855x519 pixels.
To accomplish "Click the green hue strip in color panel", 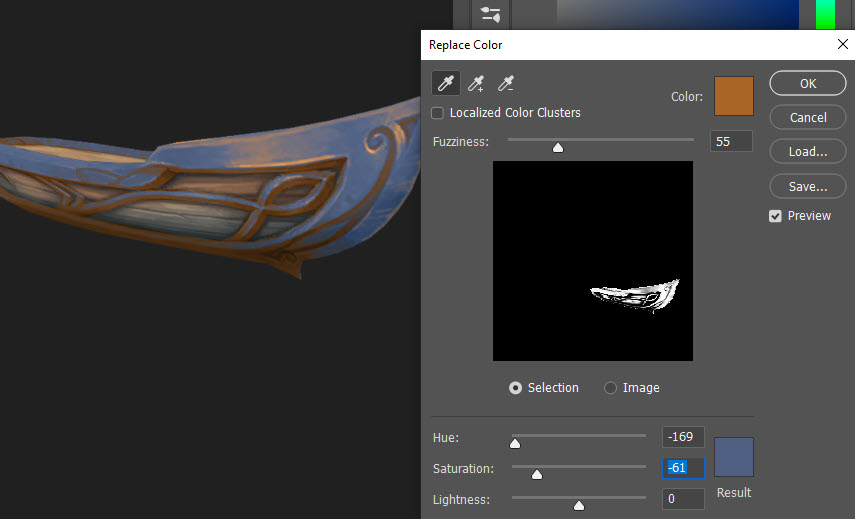I will coord(825,14).
